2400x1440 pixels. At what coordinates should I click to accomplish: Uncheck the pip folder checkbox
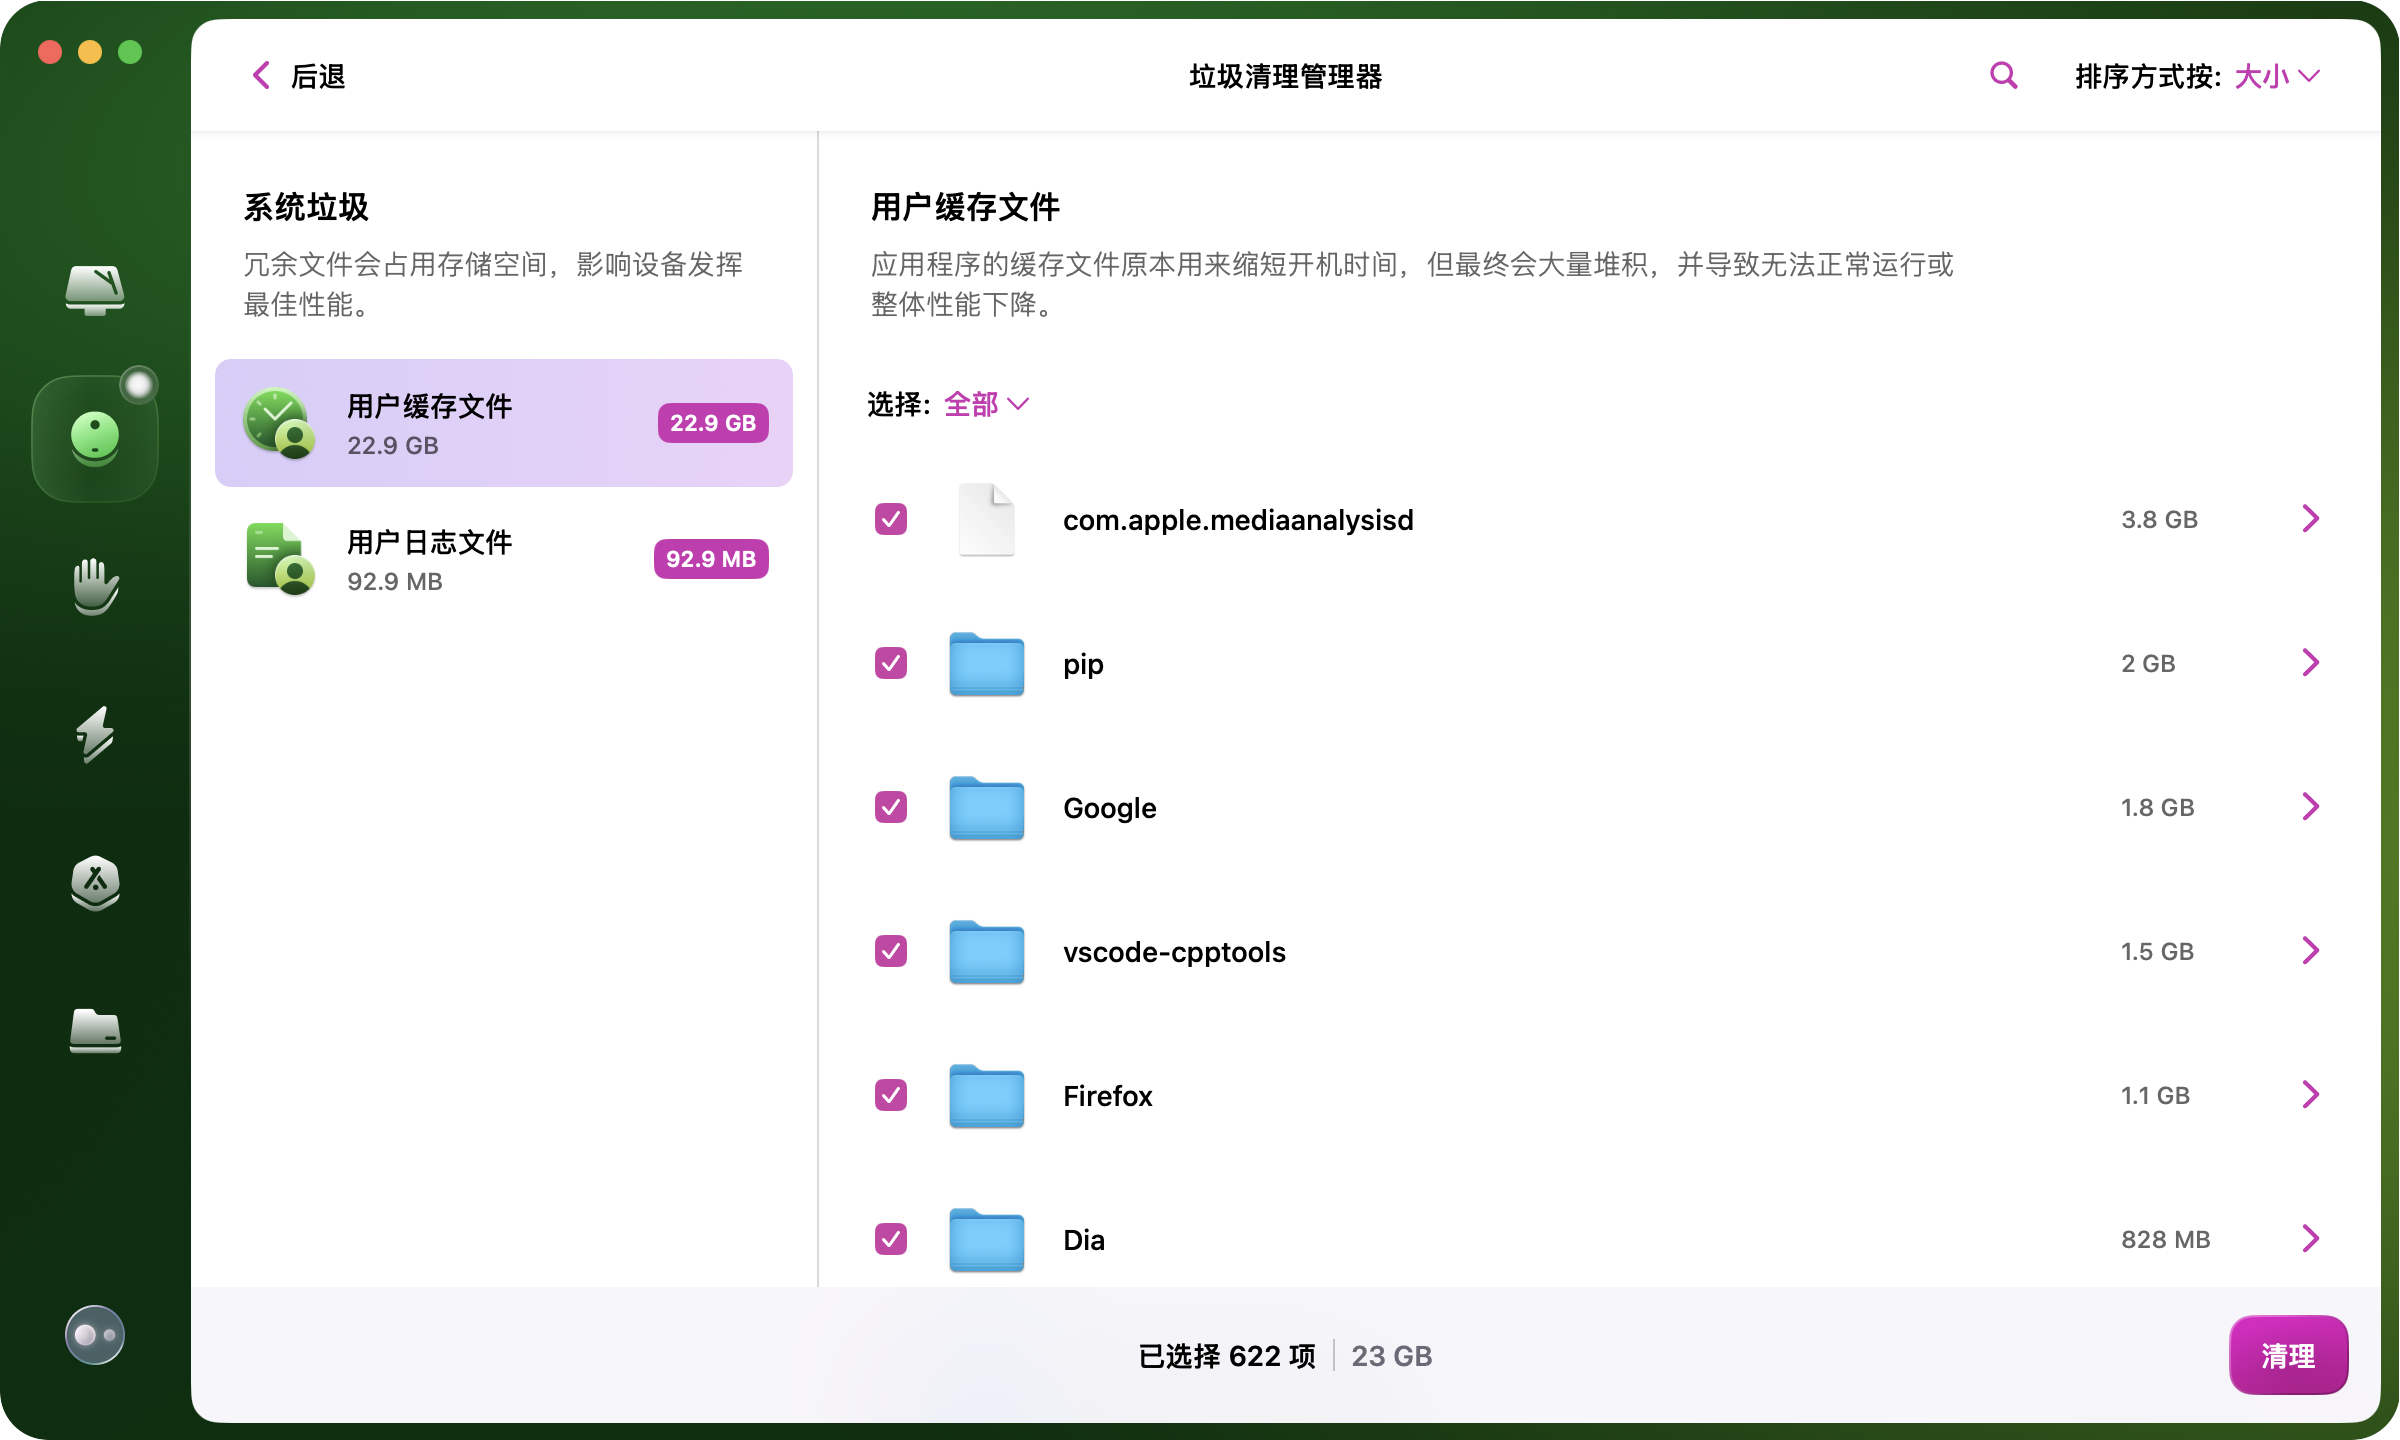[890, 663]
